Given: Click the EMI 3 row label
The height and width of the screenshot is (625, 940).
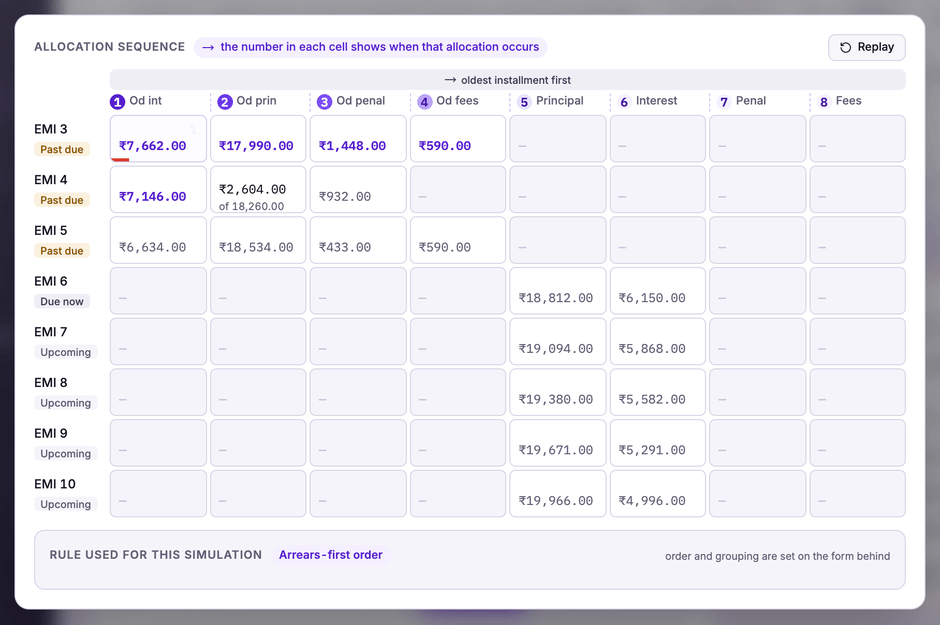Looking at the screenshot, I should (x=51, y=129).
